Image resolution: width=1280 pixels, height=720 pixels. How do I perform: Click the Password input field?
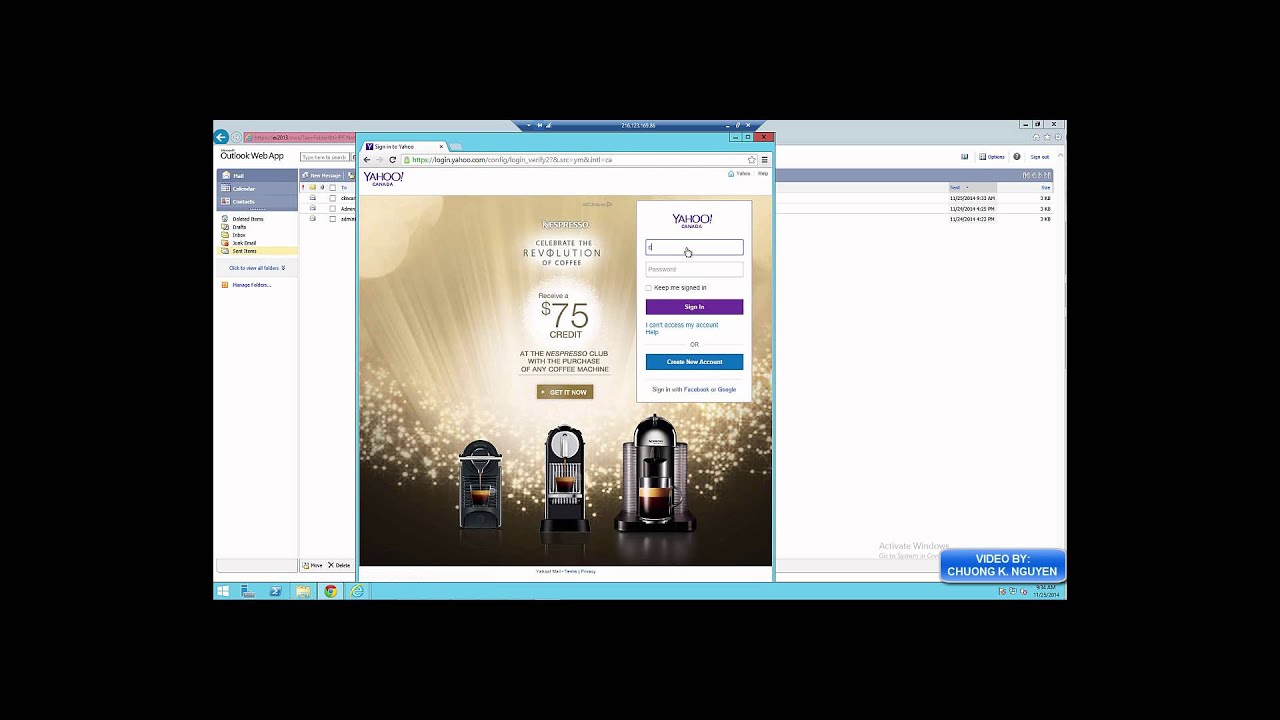pyautogui.click(x=694, y=269)
